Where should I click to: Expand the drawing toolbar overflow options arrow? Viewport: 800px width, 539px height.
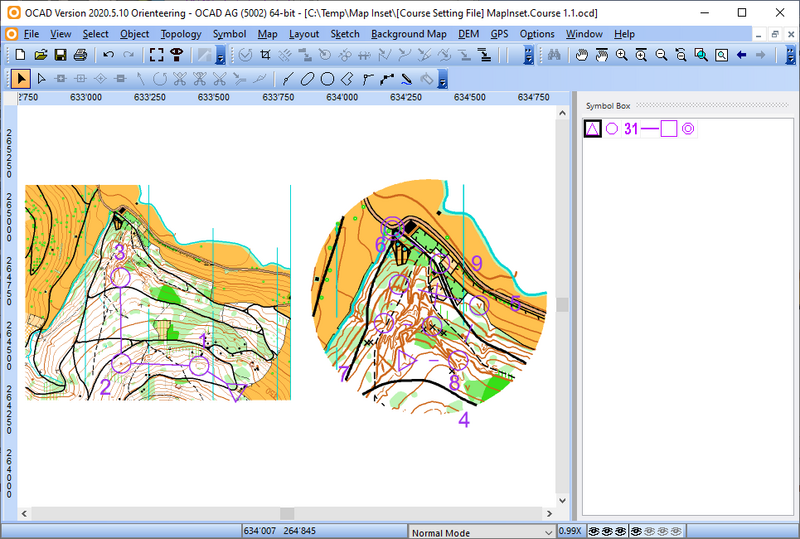(x=442, y=79)
